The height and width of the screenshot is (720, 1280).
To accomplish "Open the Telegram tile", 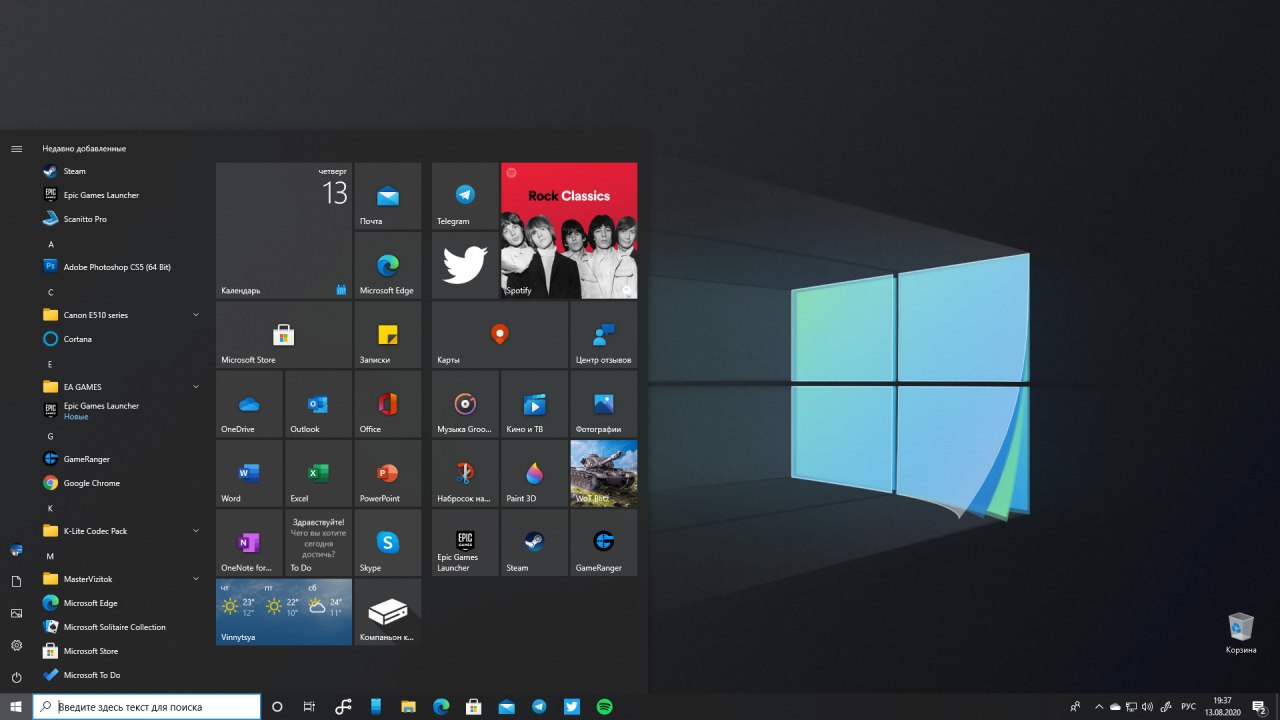I will tap(465, 196).
